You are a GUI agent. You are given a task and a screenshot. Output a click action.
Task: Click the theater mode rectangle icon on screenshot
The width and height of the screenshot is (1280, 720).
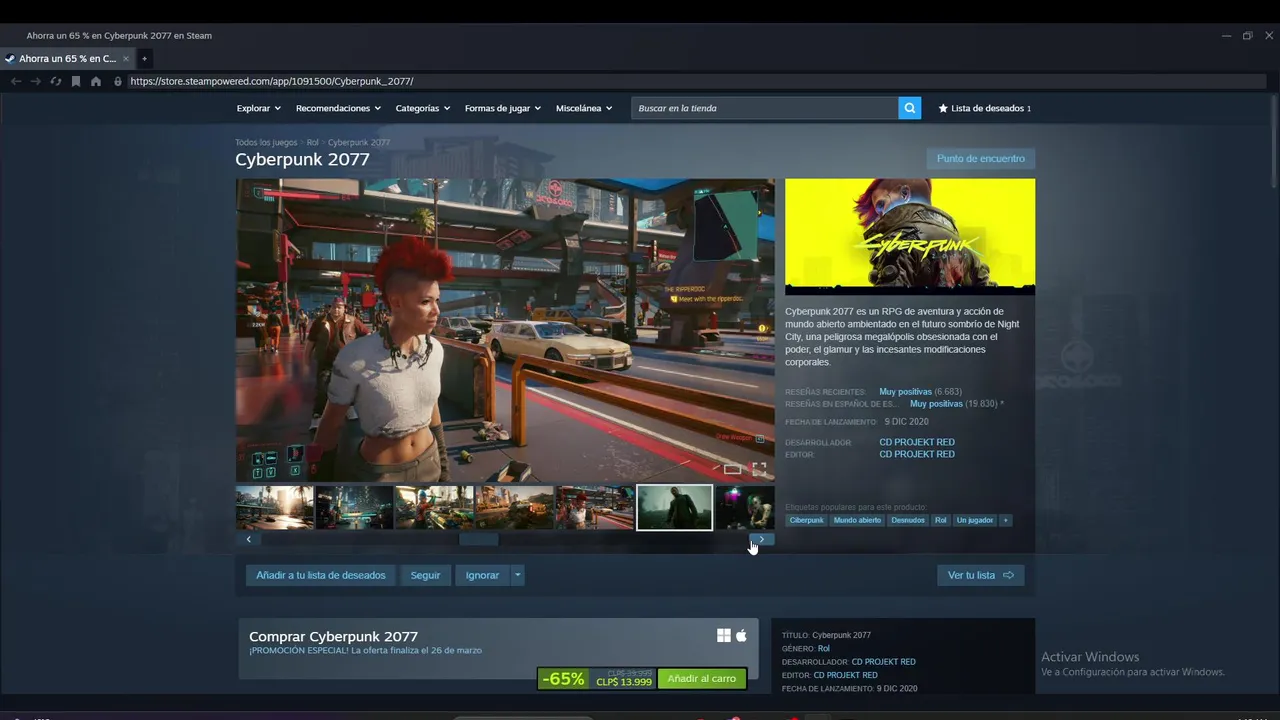click(733, 469)
